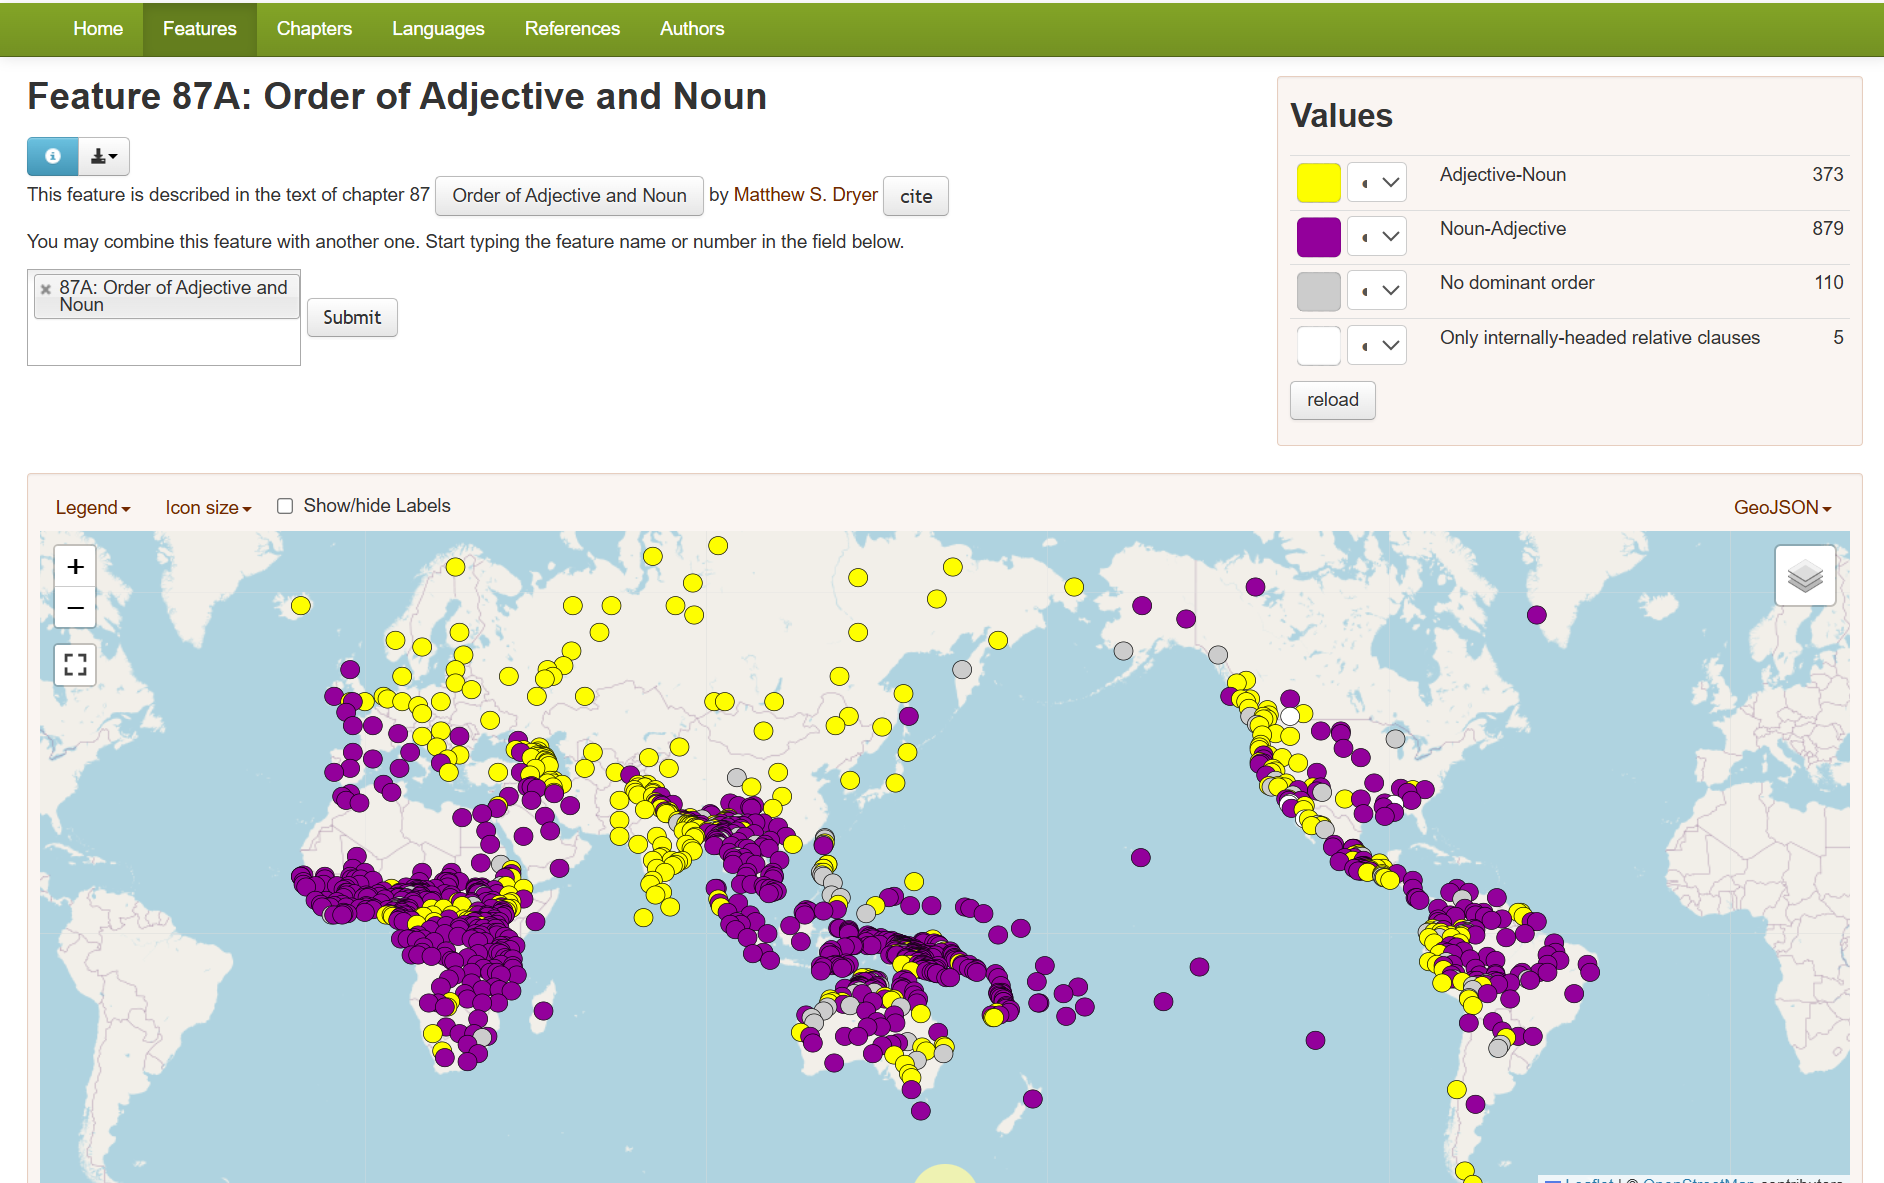Open the Icon size dropdown

point(208,508)
